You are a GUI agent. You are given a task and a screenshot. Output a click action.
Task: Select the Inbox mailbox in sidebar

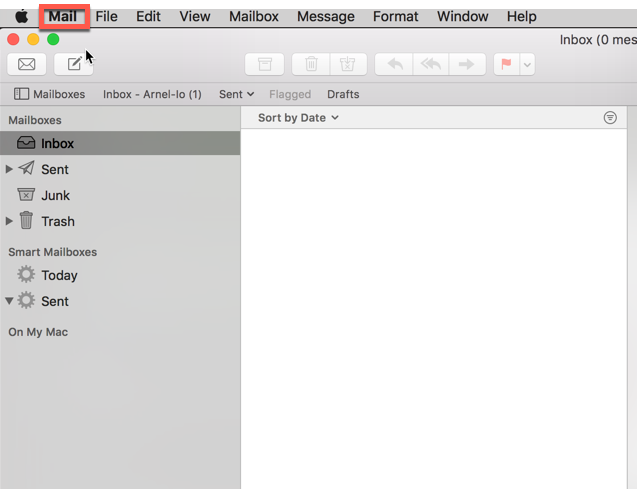click(120, 143)
